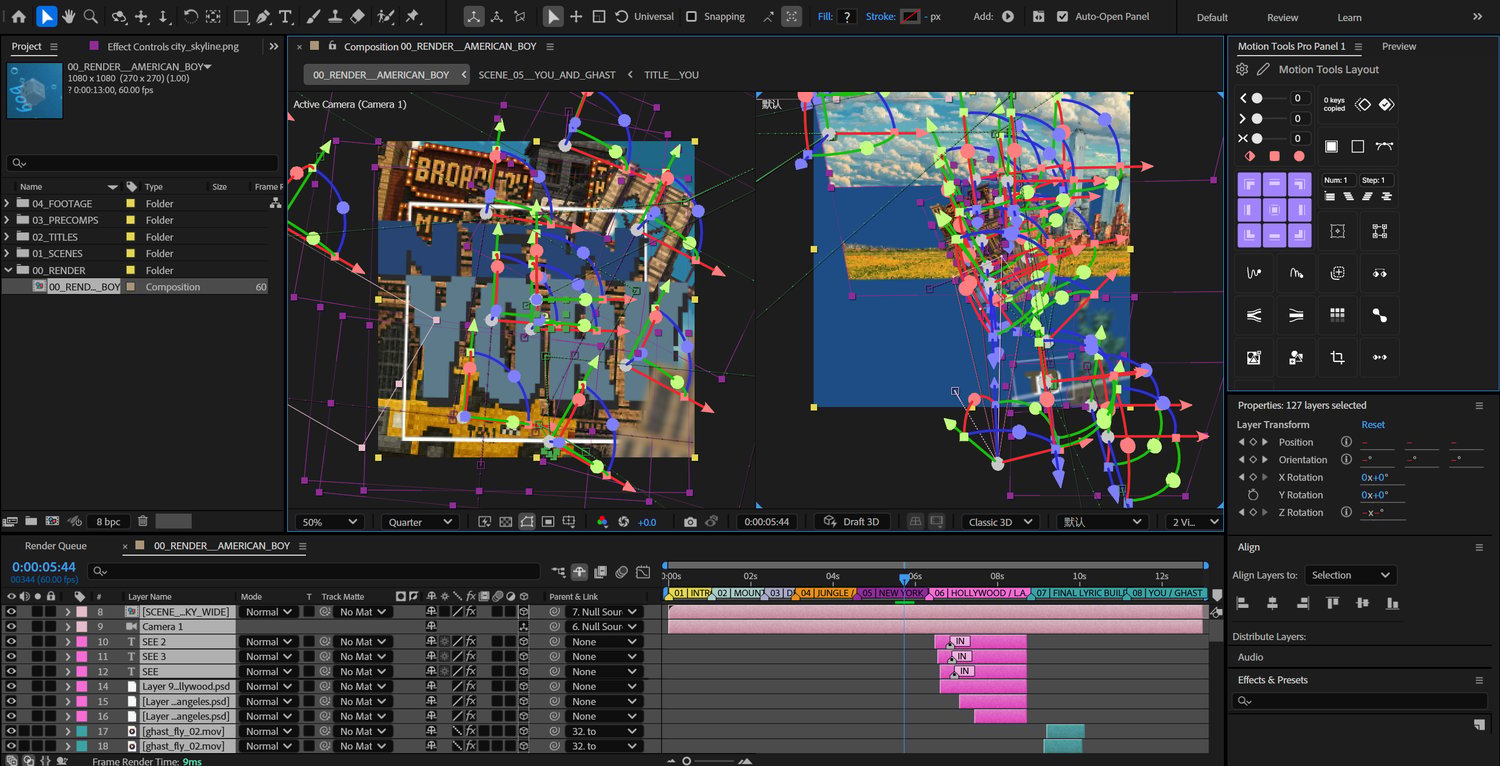
Task: Create a new folder in Project panel
Action: pos(31,521)
